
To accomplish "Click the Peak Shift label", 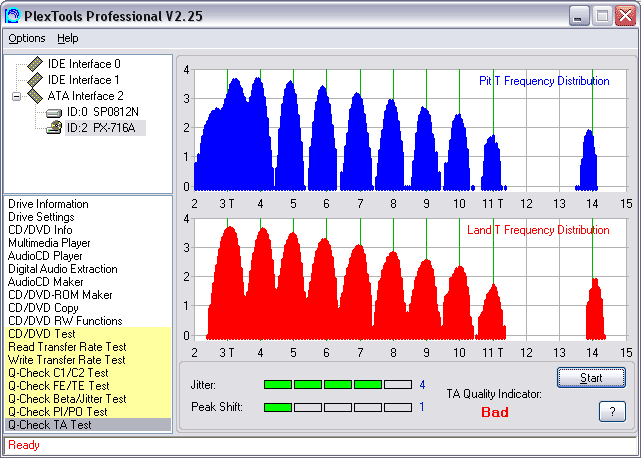I will point(217,407).
